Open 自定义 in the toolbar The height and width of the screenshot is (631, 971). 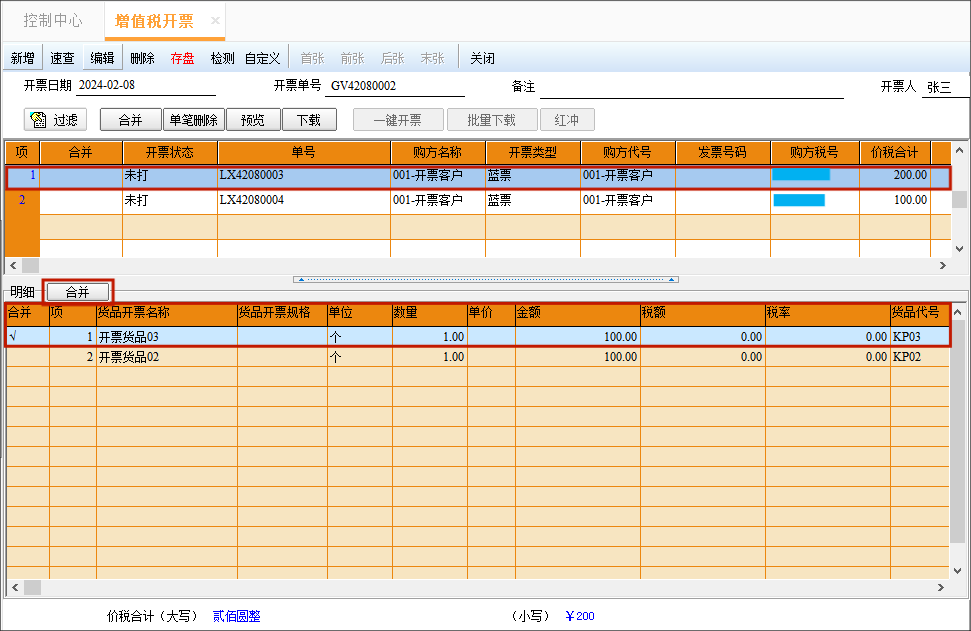(263, 58)
